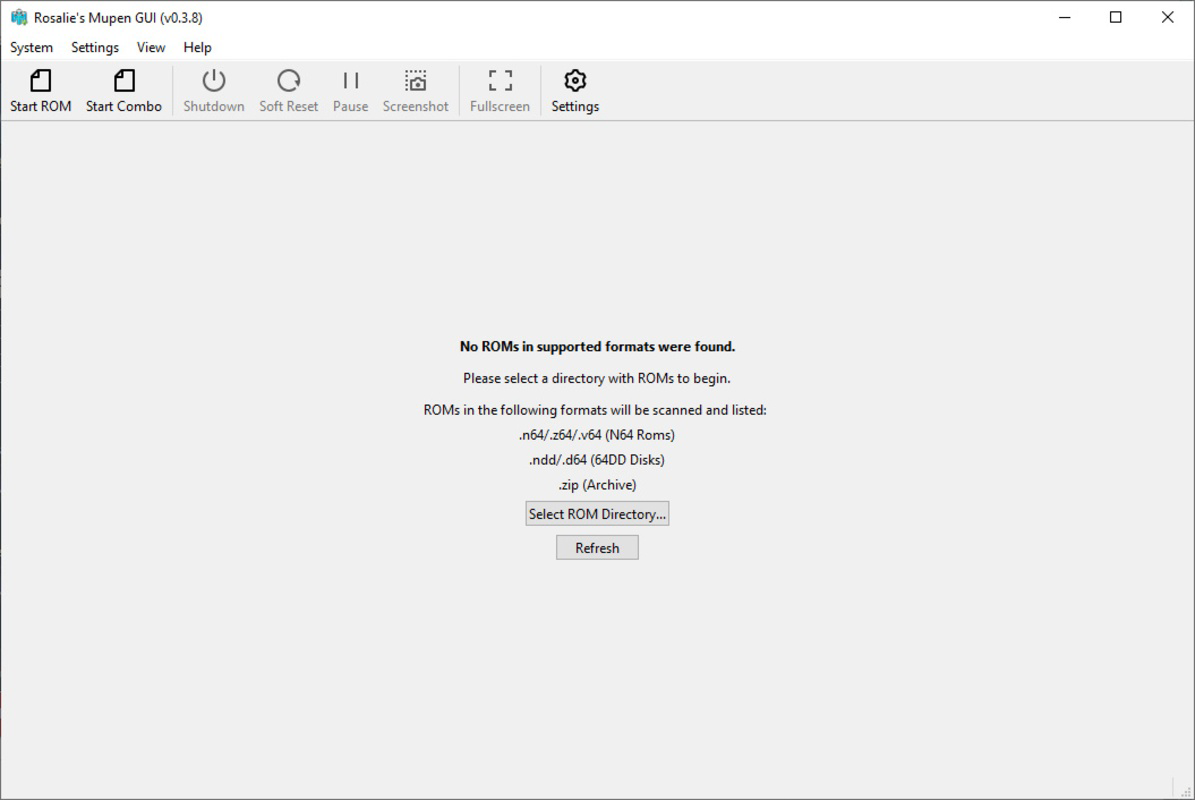Screen dimensions: 1195x800
Task: Click "No ROMs in supported formats were found." text
Action: (x=598, y=347)
